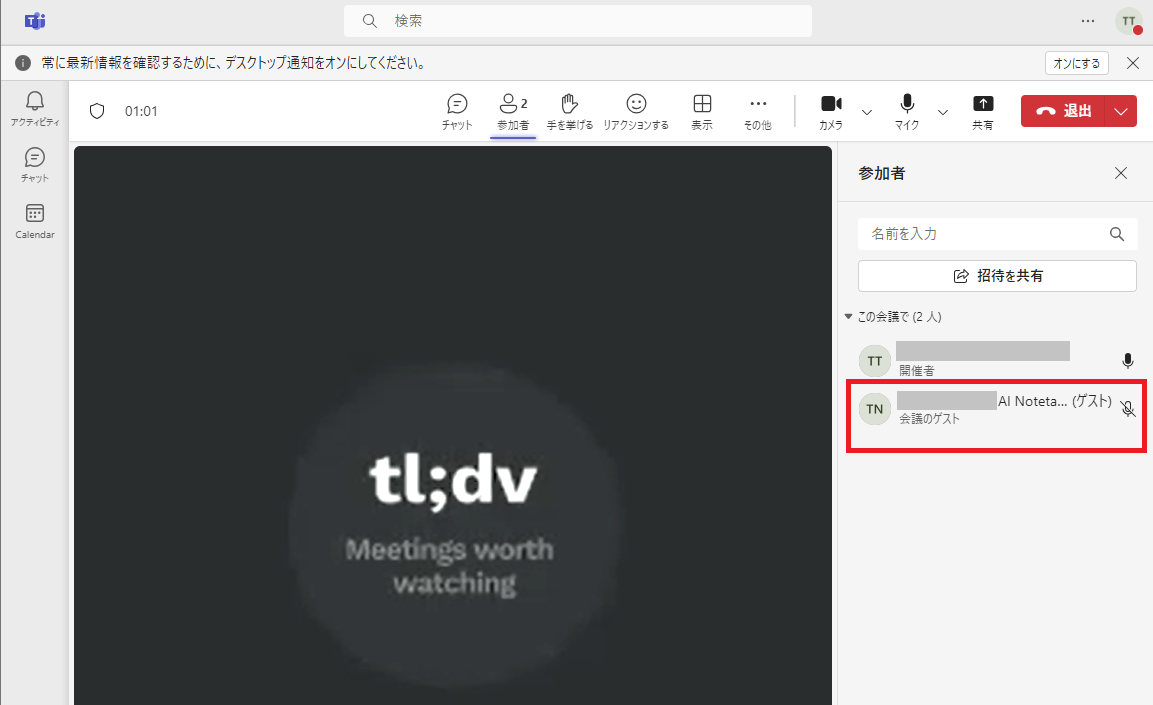
Task: Open the View layout options
Action: click(702, 111)
